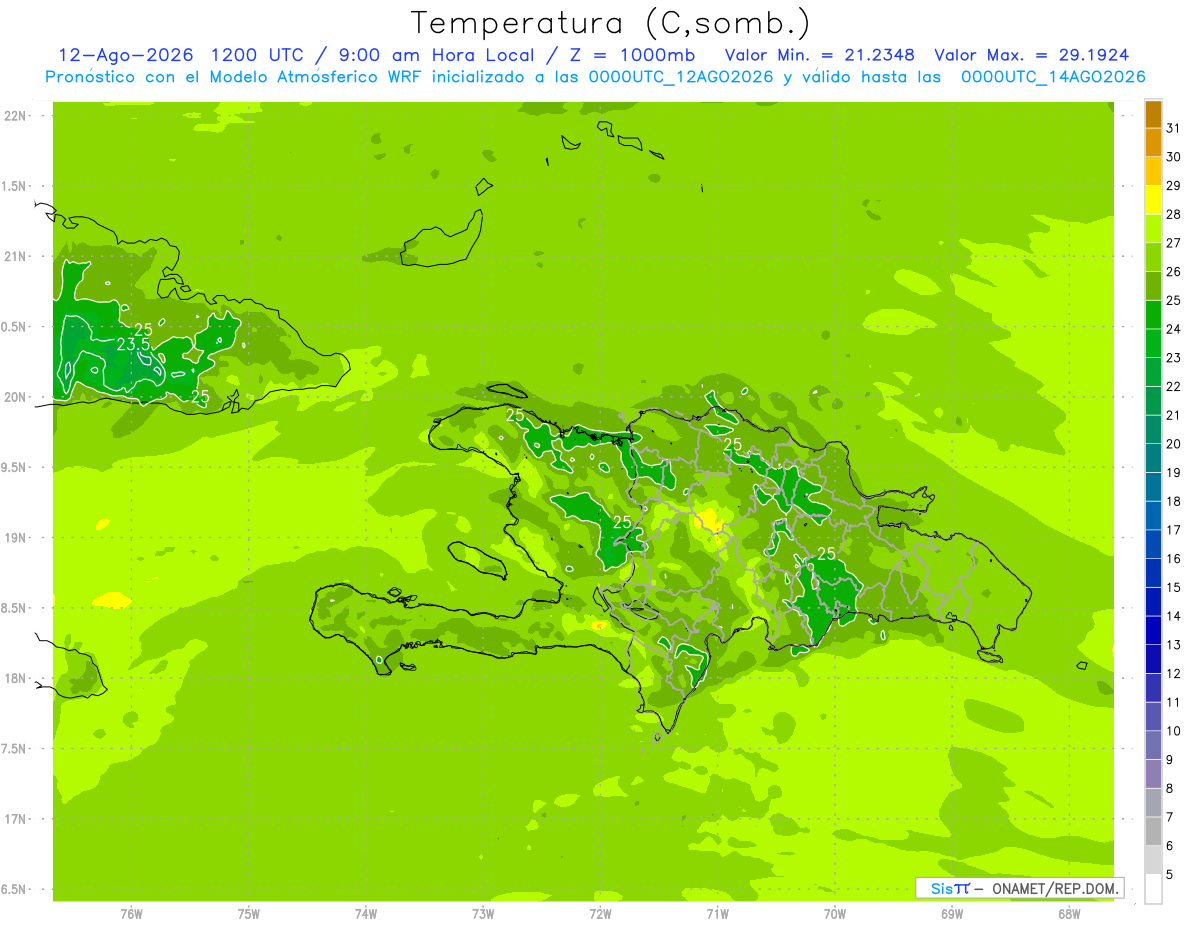Click the "19N" latitude axis label
Screen dimensions: 1200x927
click(x=16, y=537)
